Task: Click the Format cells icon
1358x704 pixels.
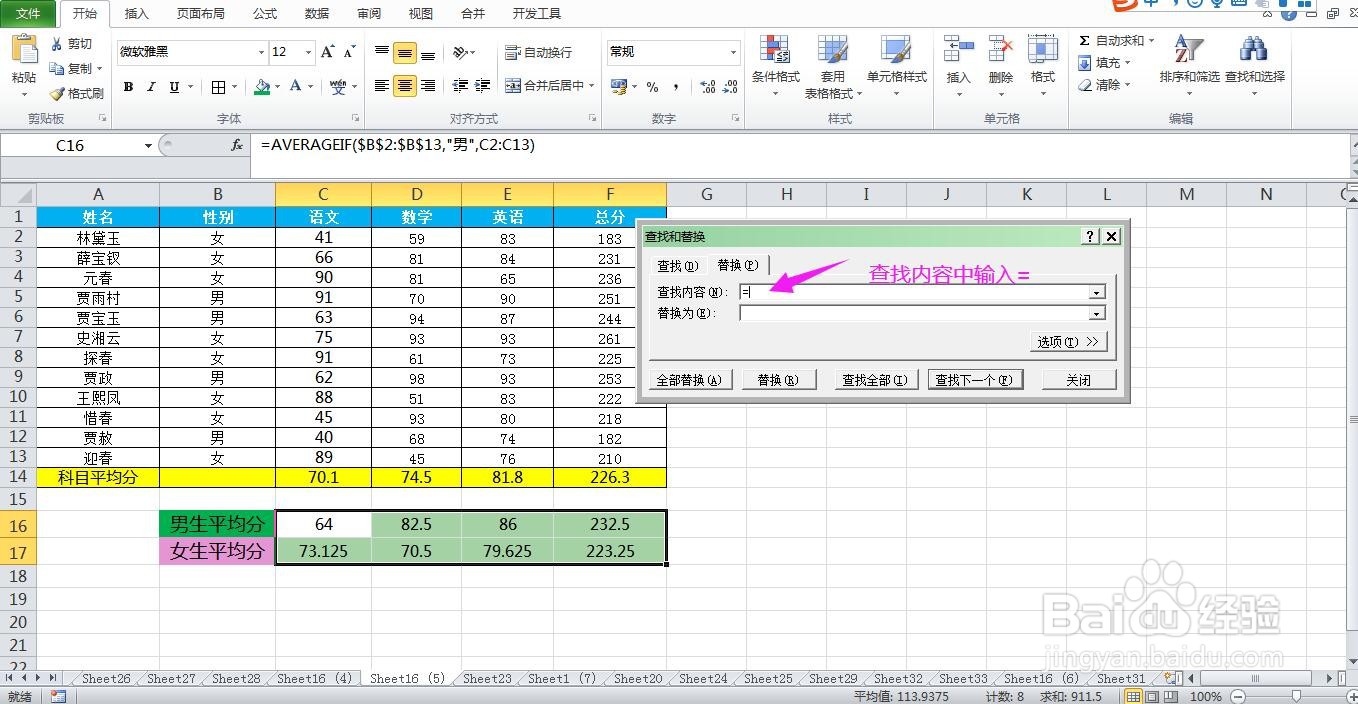Action: [1043, 49]
